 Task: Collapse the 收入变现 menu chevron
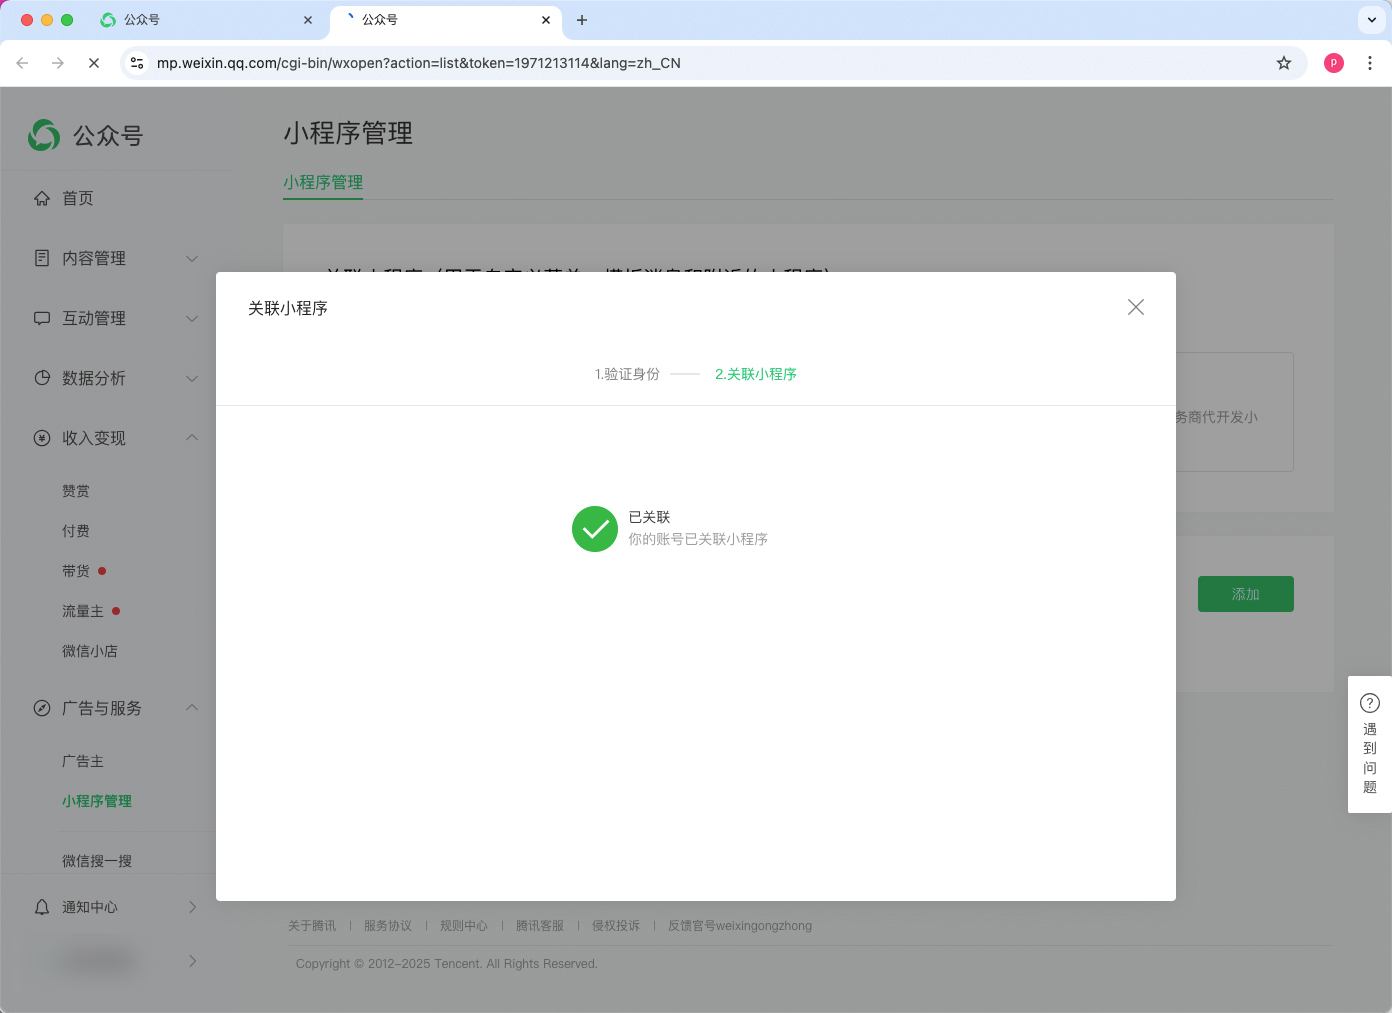coord(192,438)
